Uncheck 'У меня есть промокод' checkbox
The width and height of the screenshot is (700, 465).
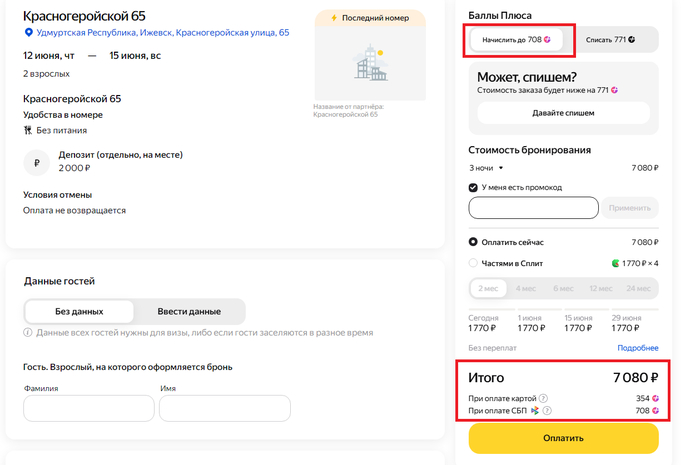point(474,187)
